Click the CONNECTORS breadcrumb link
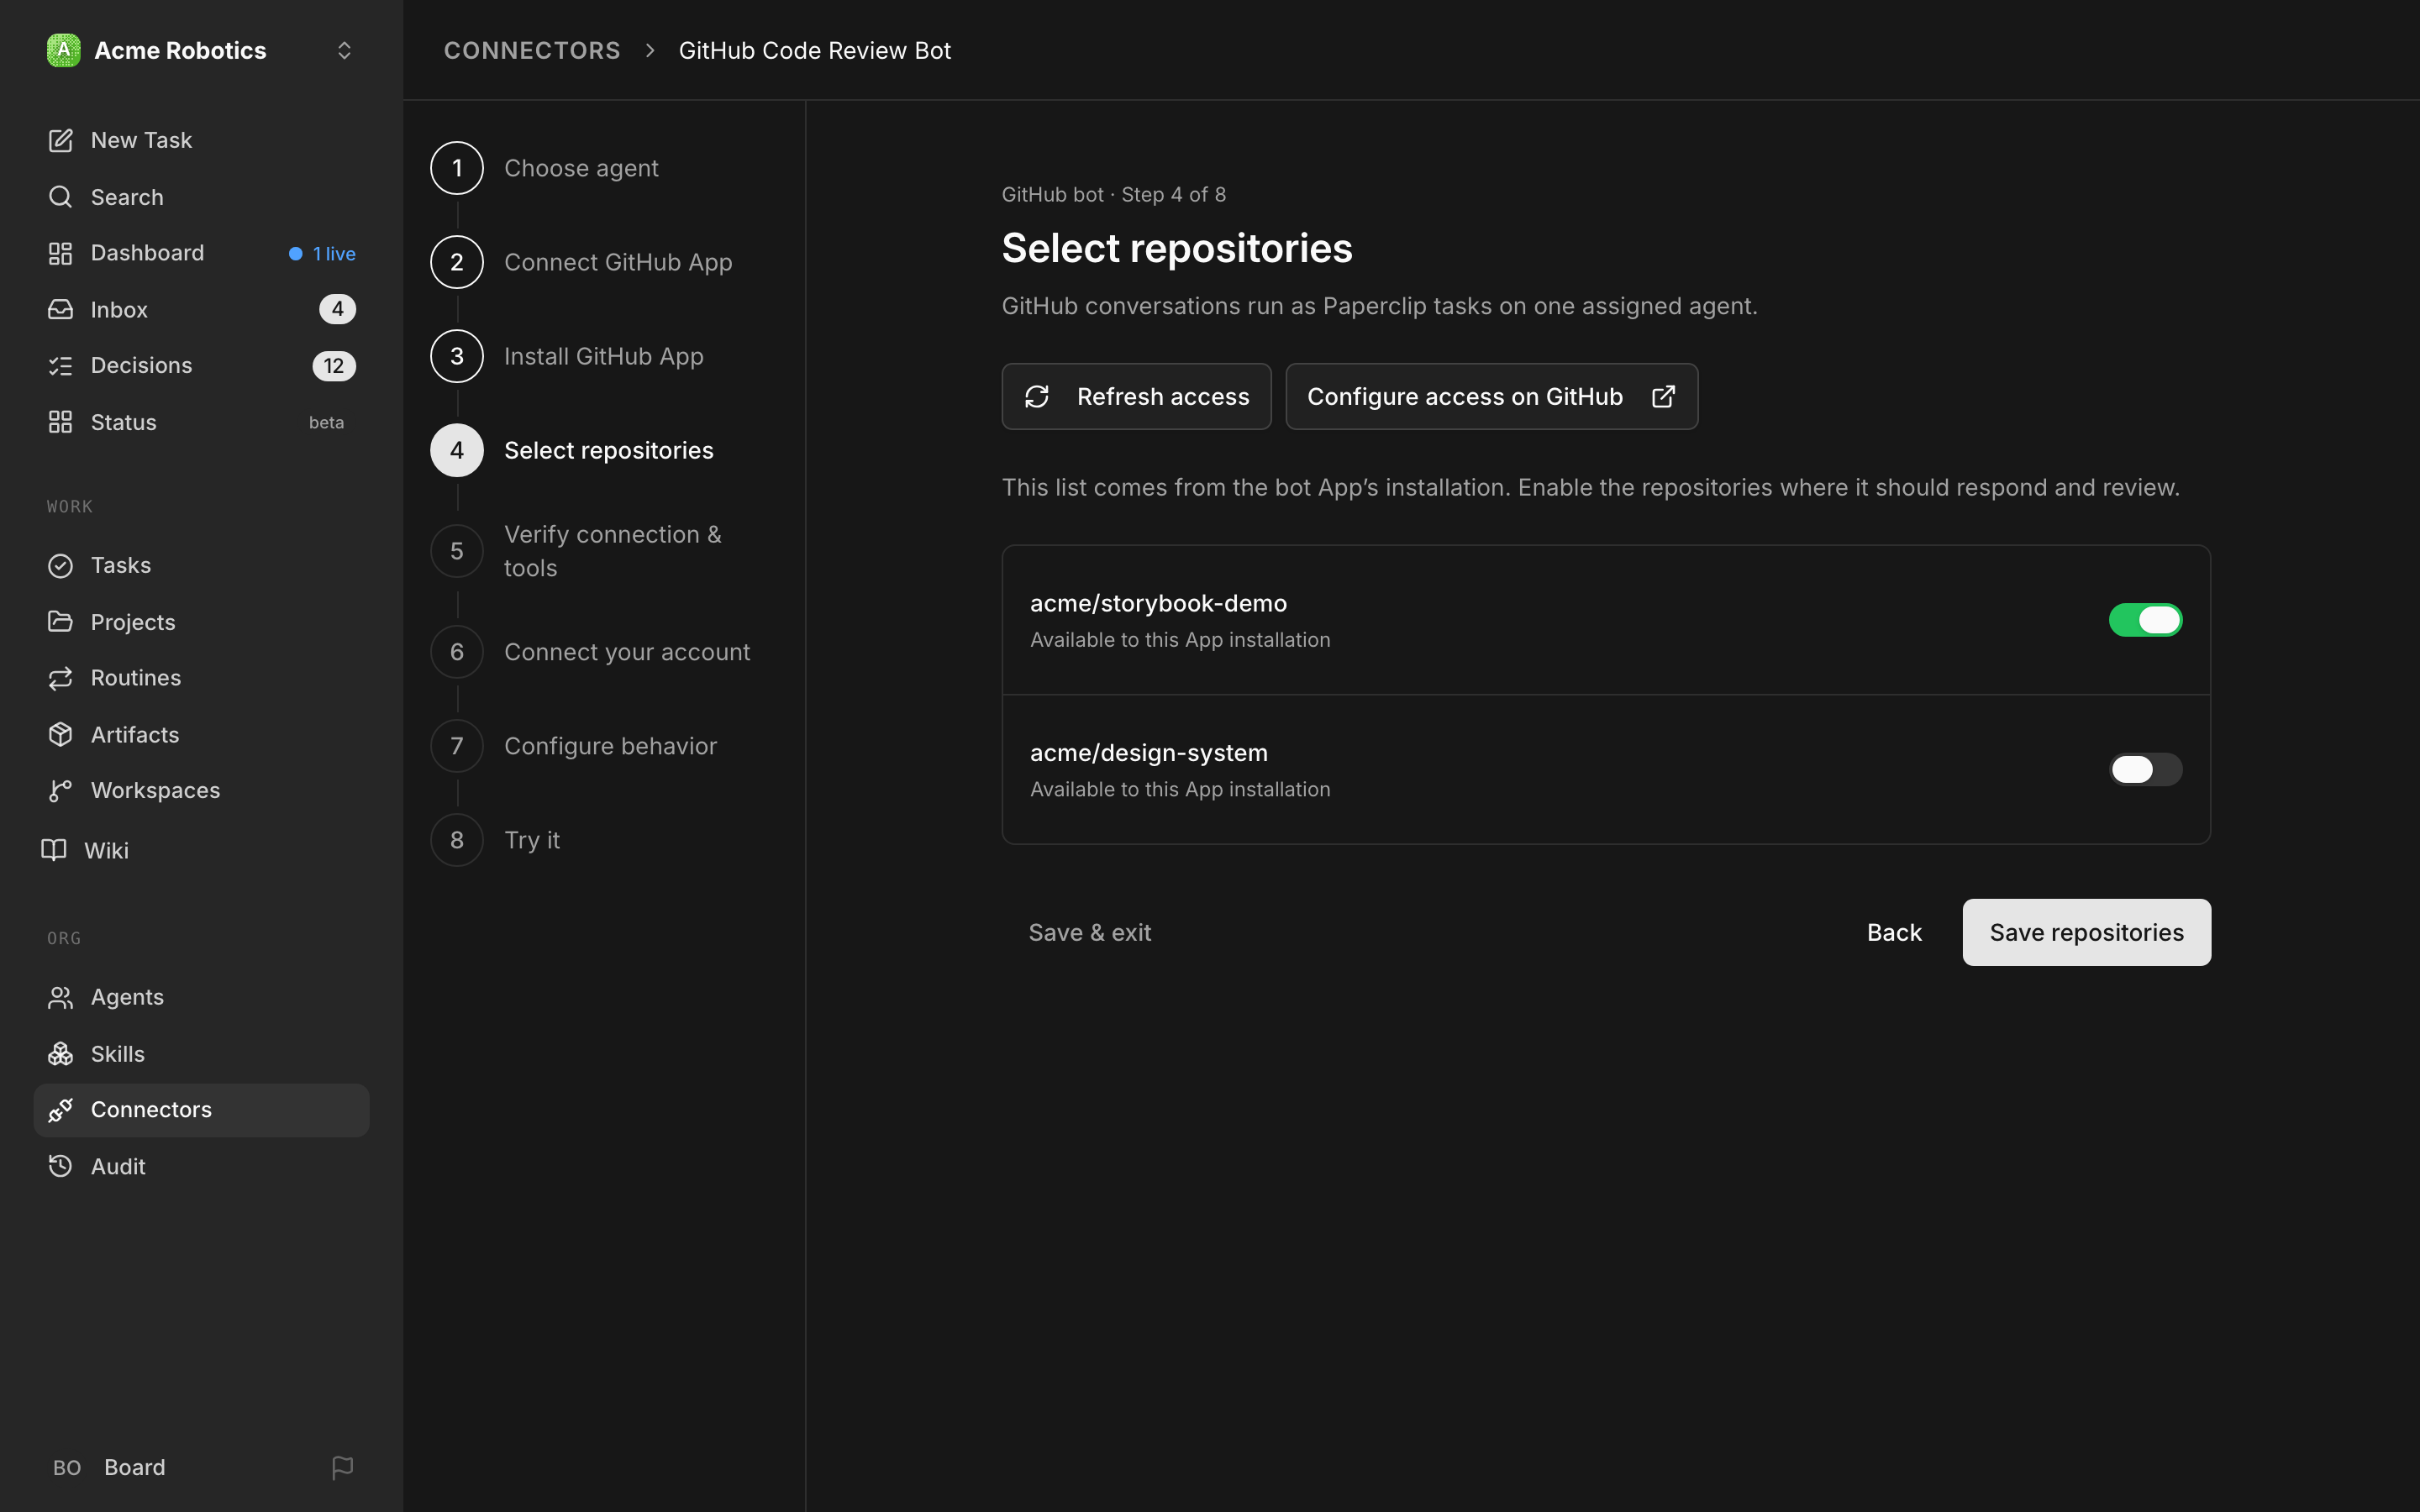 (x=532, y=50)
